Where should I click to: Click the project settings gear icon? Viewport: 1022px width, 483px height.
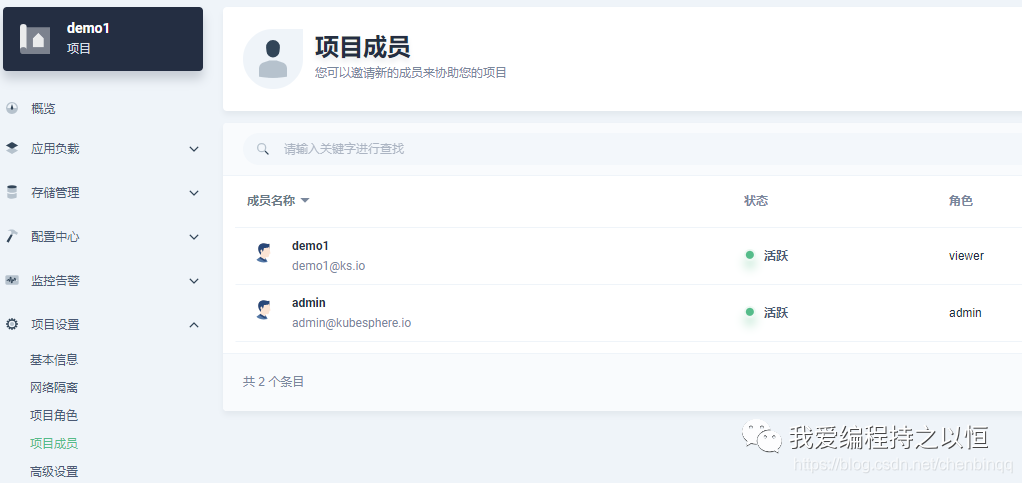click(x=12, y=324)
